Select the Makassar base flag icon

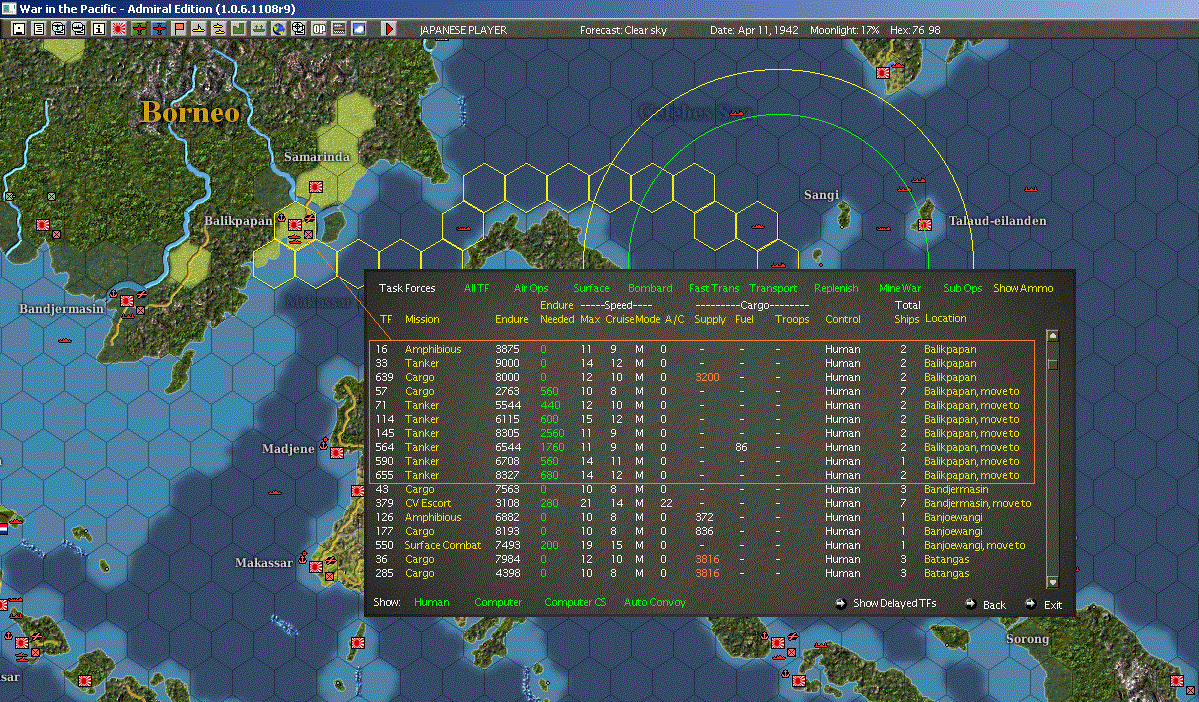315,567
